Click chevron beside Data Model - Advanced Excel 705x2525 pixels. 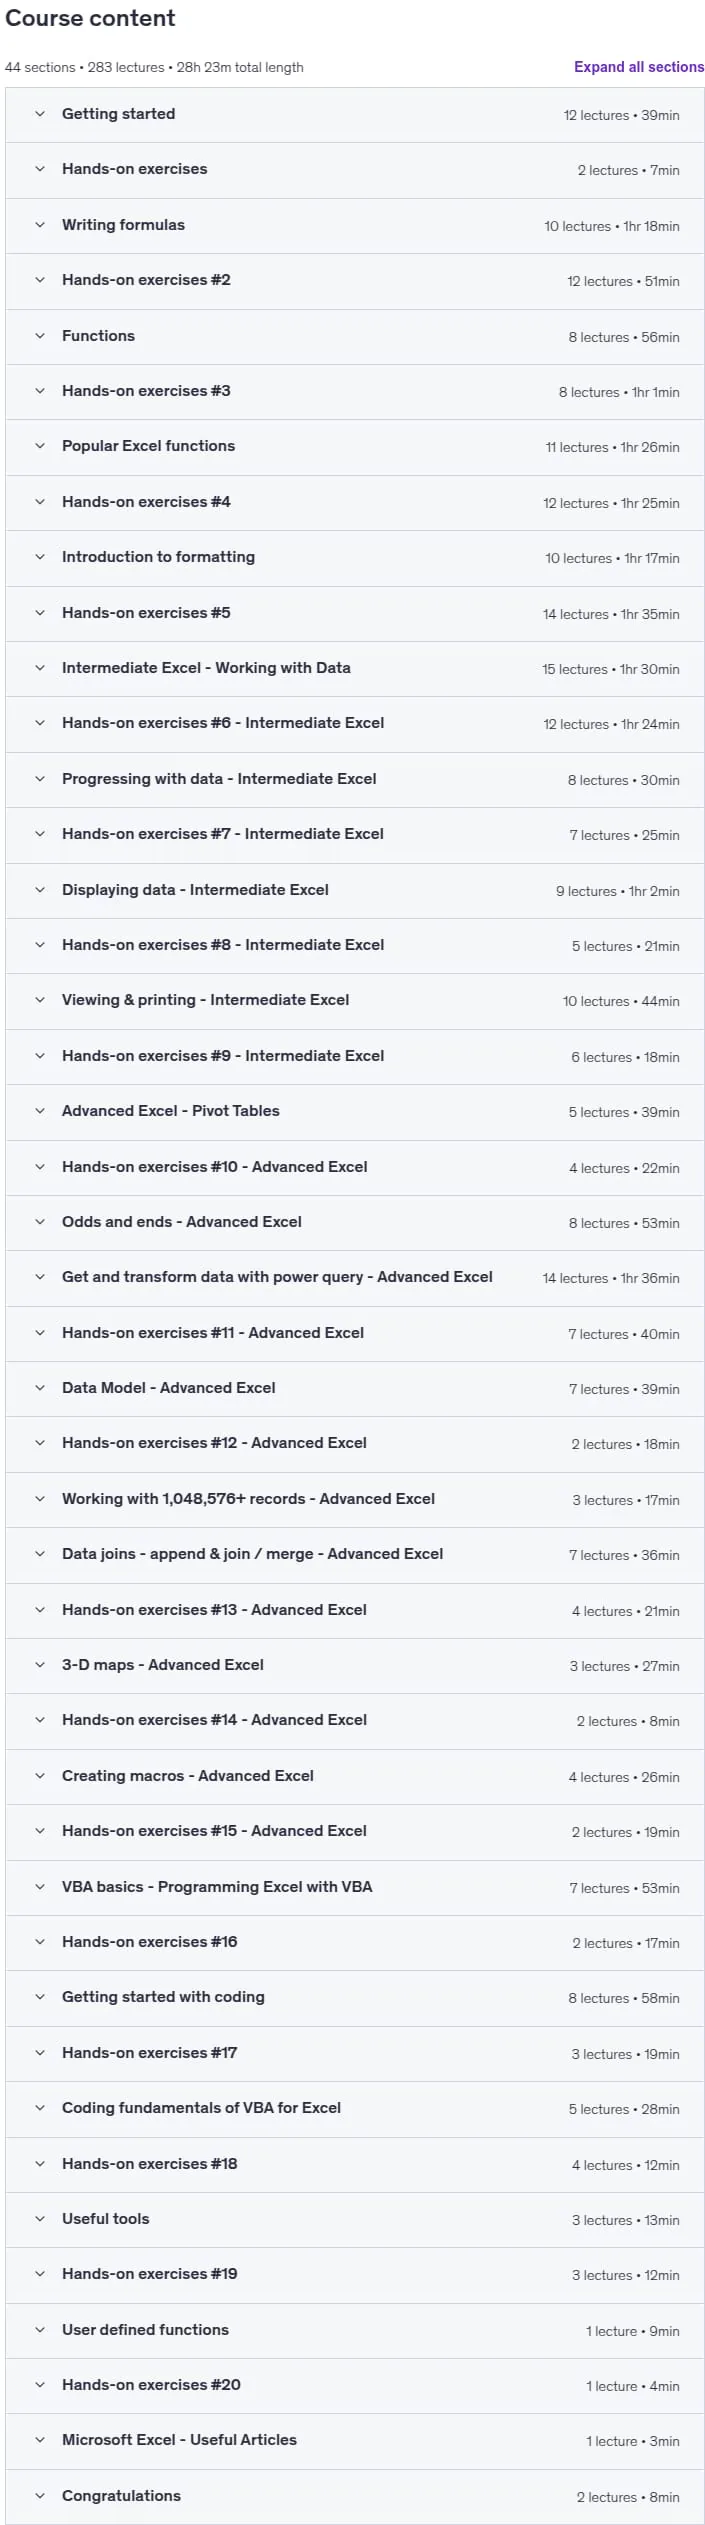pos(40,1388)
